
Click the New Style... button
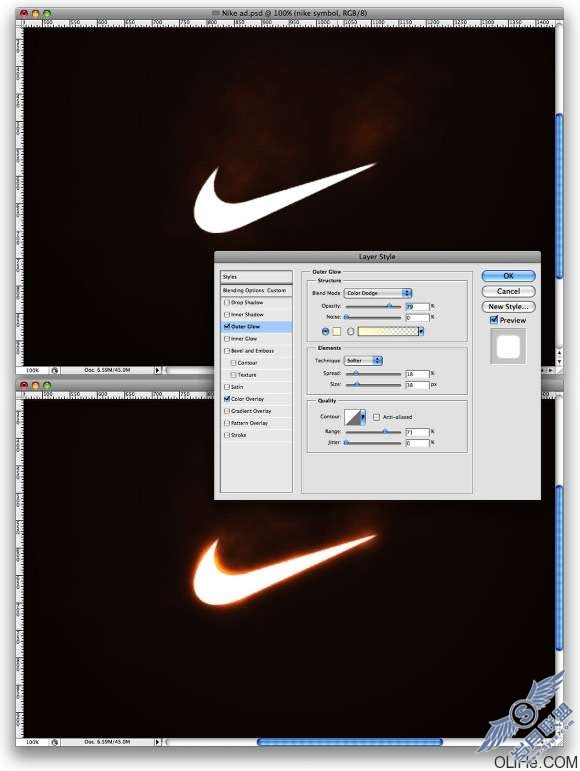508,306
